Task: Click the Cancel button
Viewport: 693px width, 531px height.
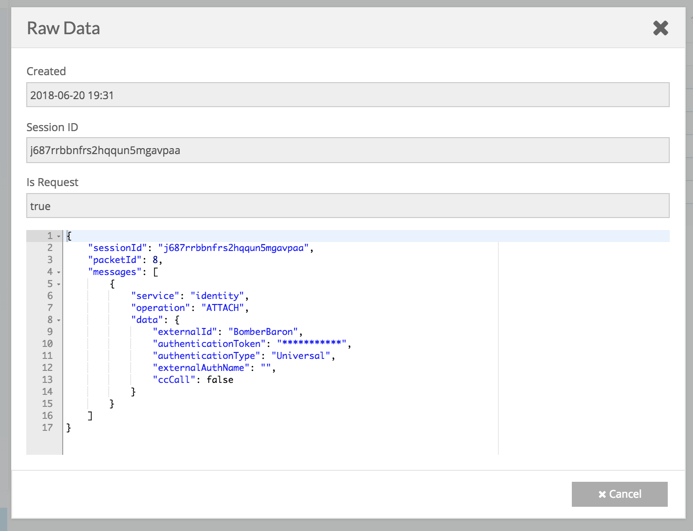Action: pyautogui.click(x=620, y=494)
